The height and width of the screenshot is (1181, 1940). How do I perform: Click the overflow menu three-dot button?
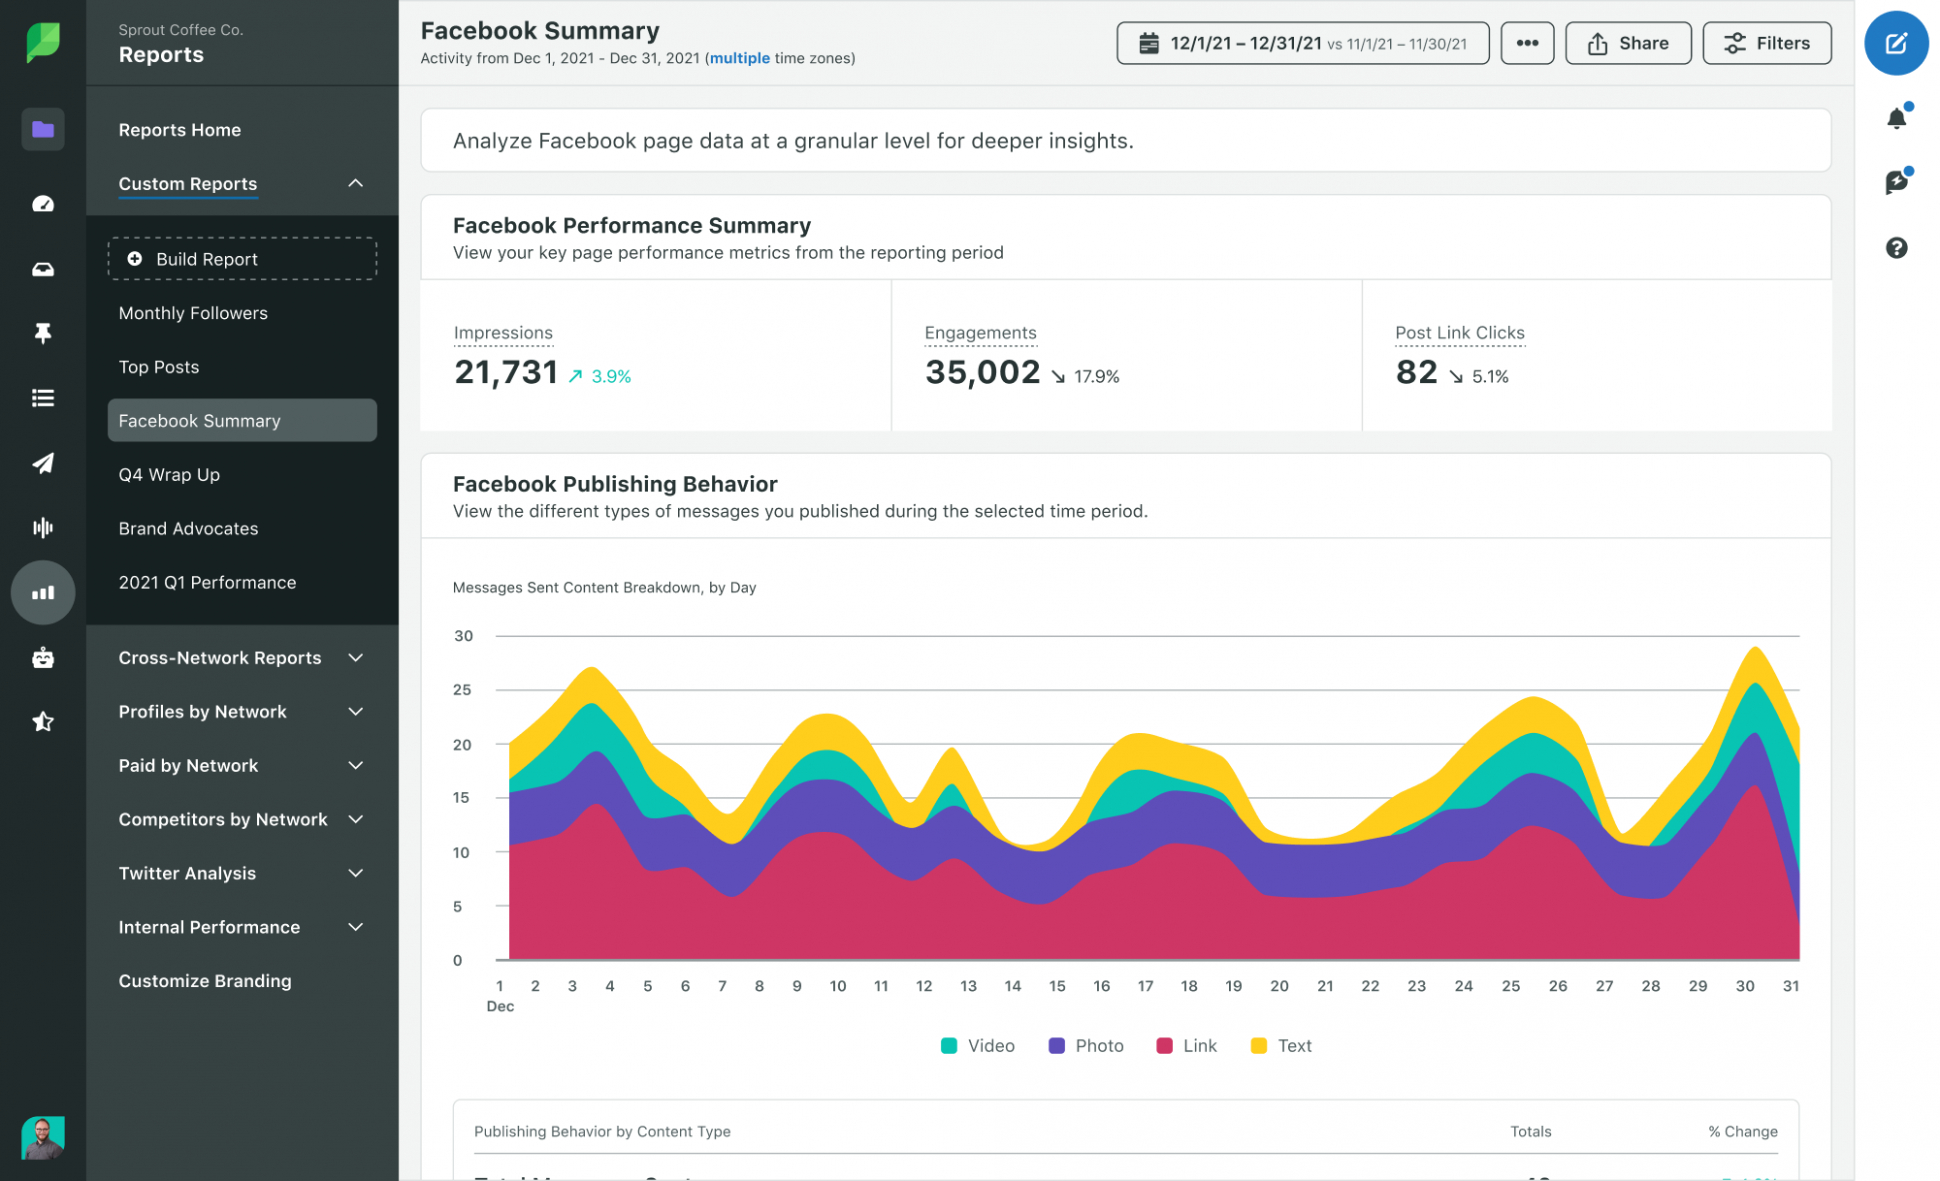[1526, 44]
